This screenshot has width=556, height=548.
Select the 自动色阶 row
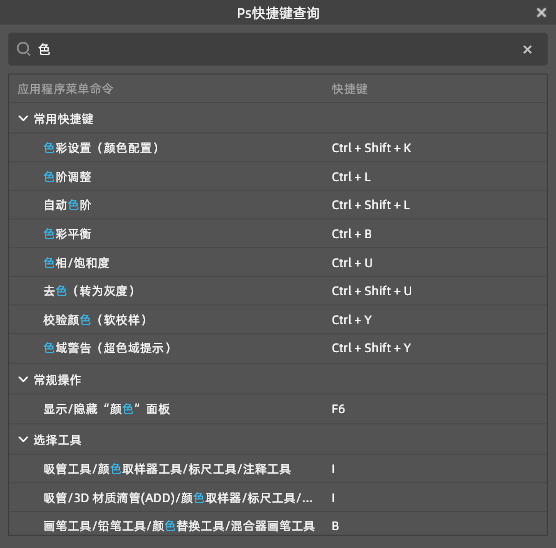[x=278, y=205]
